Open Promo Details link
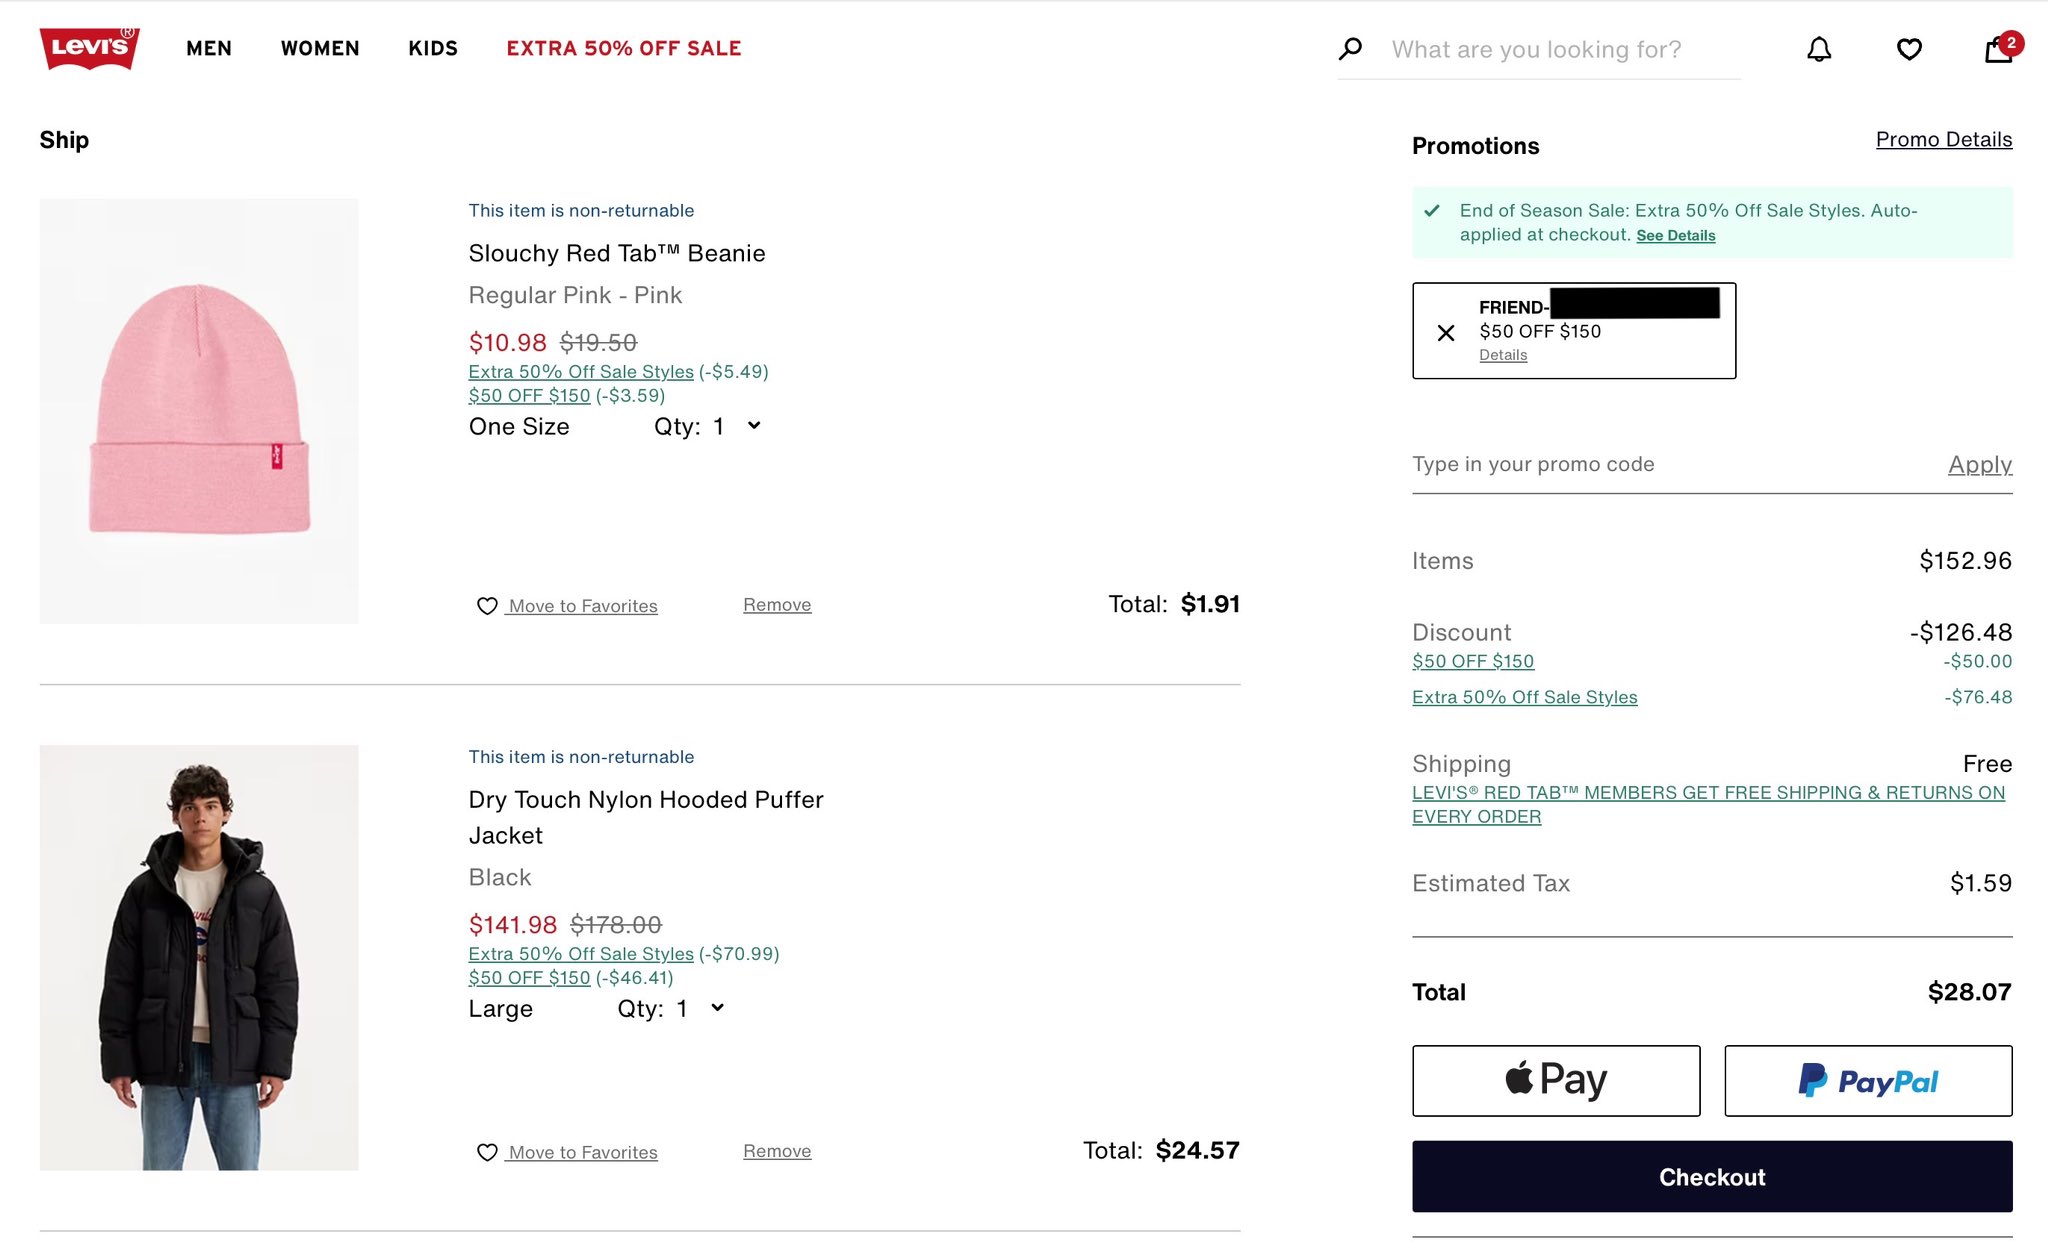This screenshot has height=1254, width=2048. point(1944,140)
